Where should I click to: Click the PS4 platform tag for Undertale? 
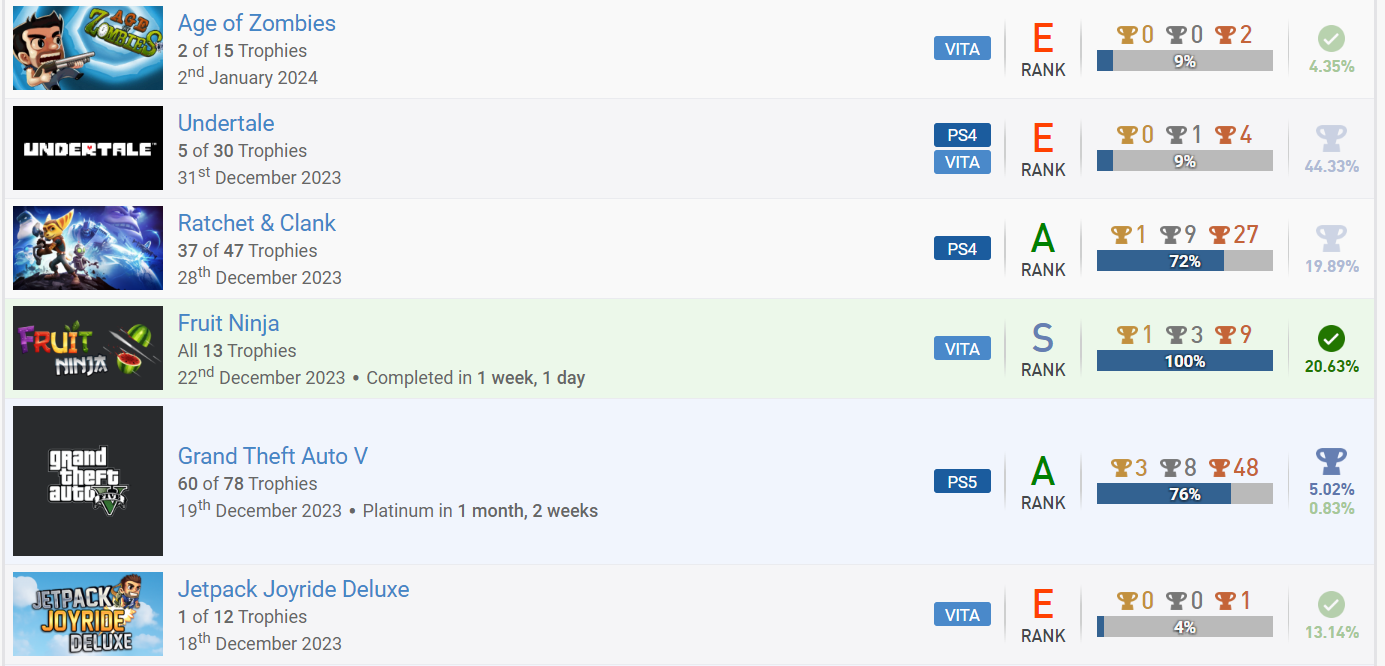[x=962, y=135]
